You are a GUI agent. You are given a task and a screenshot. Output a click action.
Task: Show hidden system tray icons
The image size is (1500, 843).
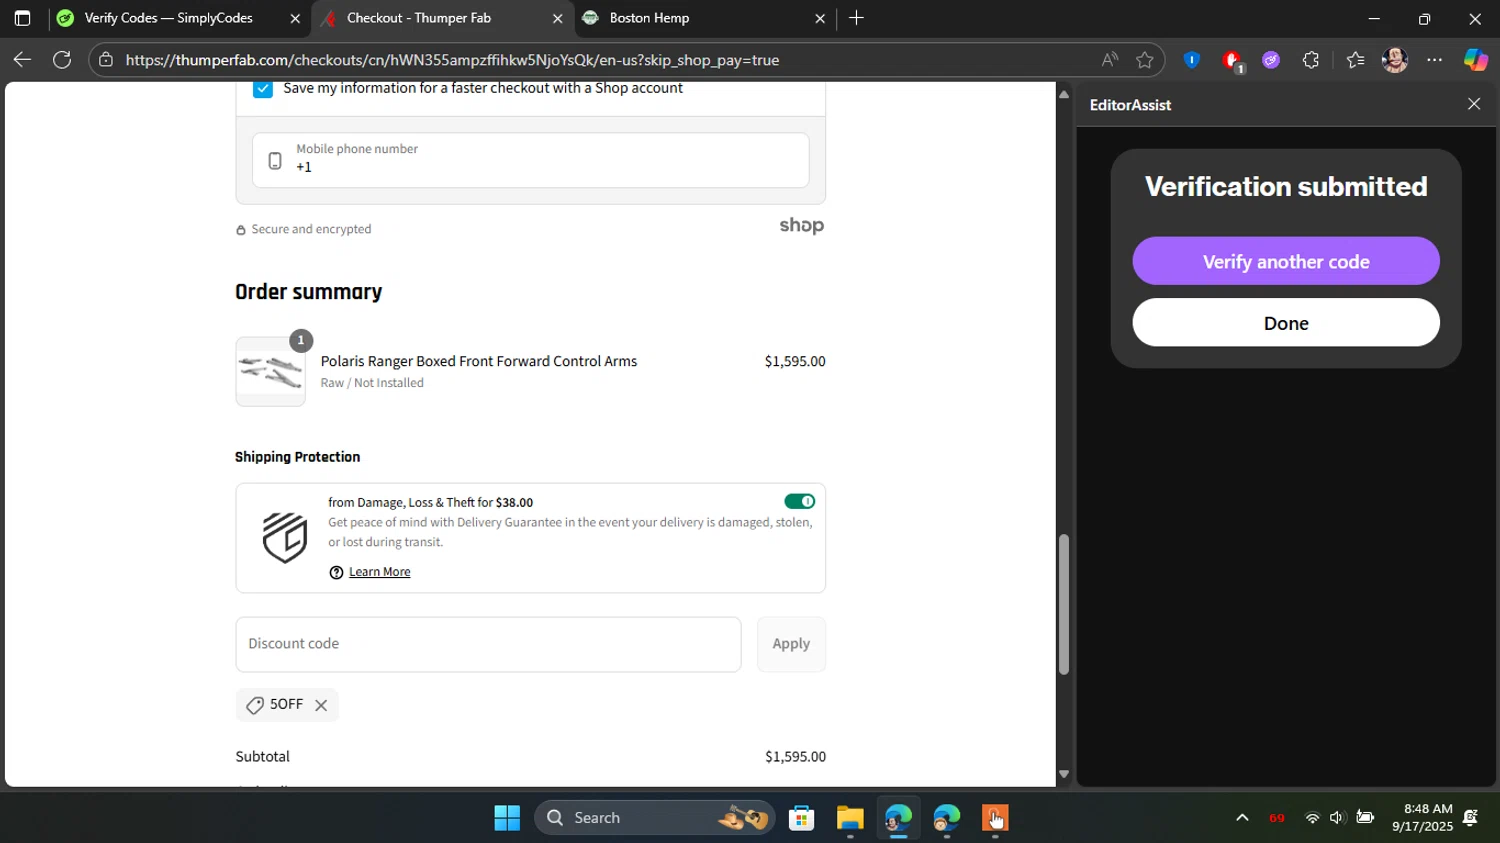[1242, 818]
